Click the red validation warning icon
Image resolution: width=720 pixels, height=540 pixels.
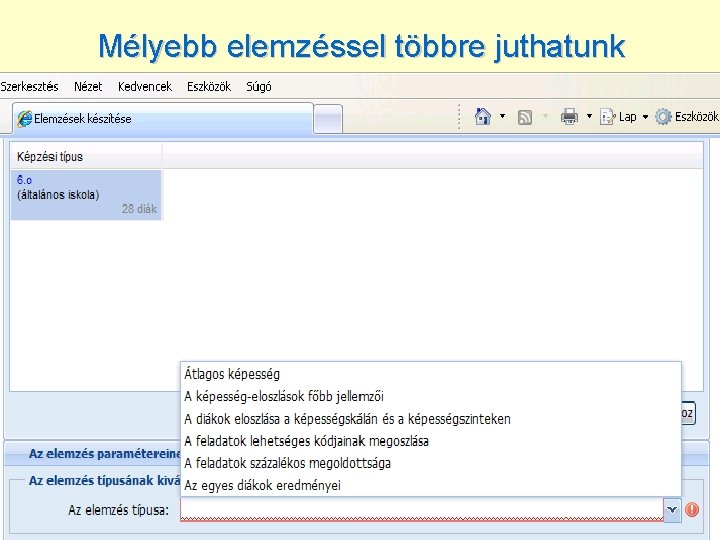coord(692,510)
